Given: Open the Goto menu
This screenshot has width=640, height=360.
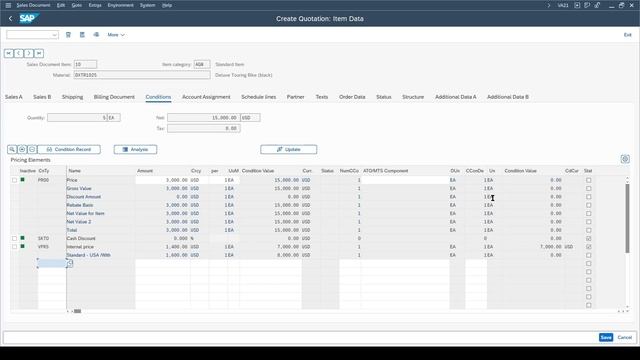Looking at the screenshot, I should tap(77, 5).
